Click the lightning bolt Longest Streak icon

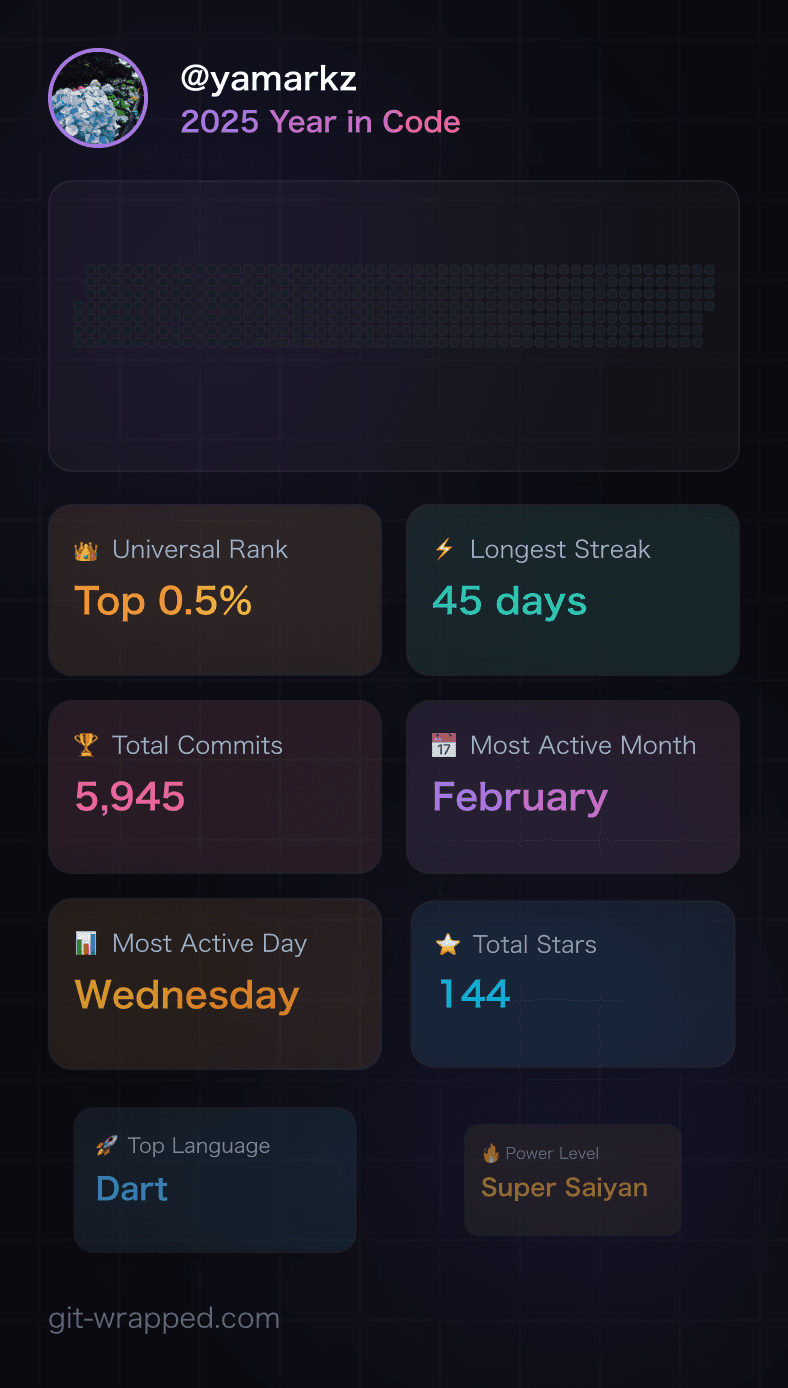tap(444, 549)
